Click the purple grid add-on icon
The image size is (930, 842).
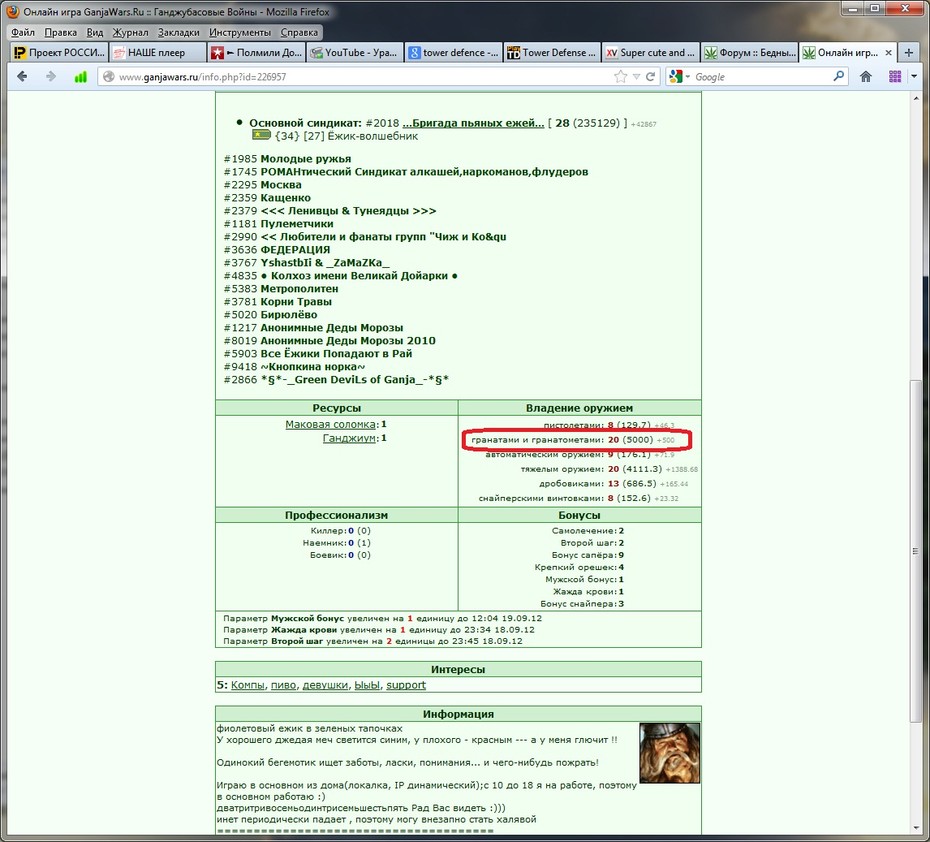tap(895, 76)
